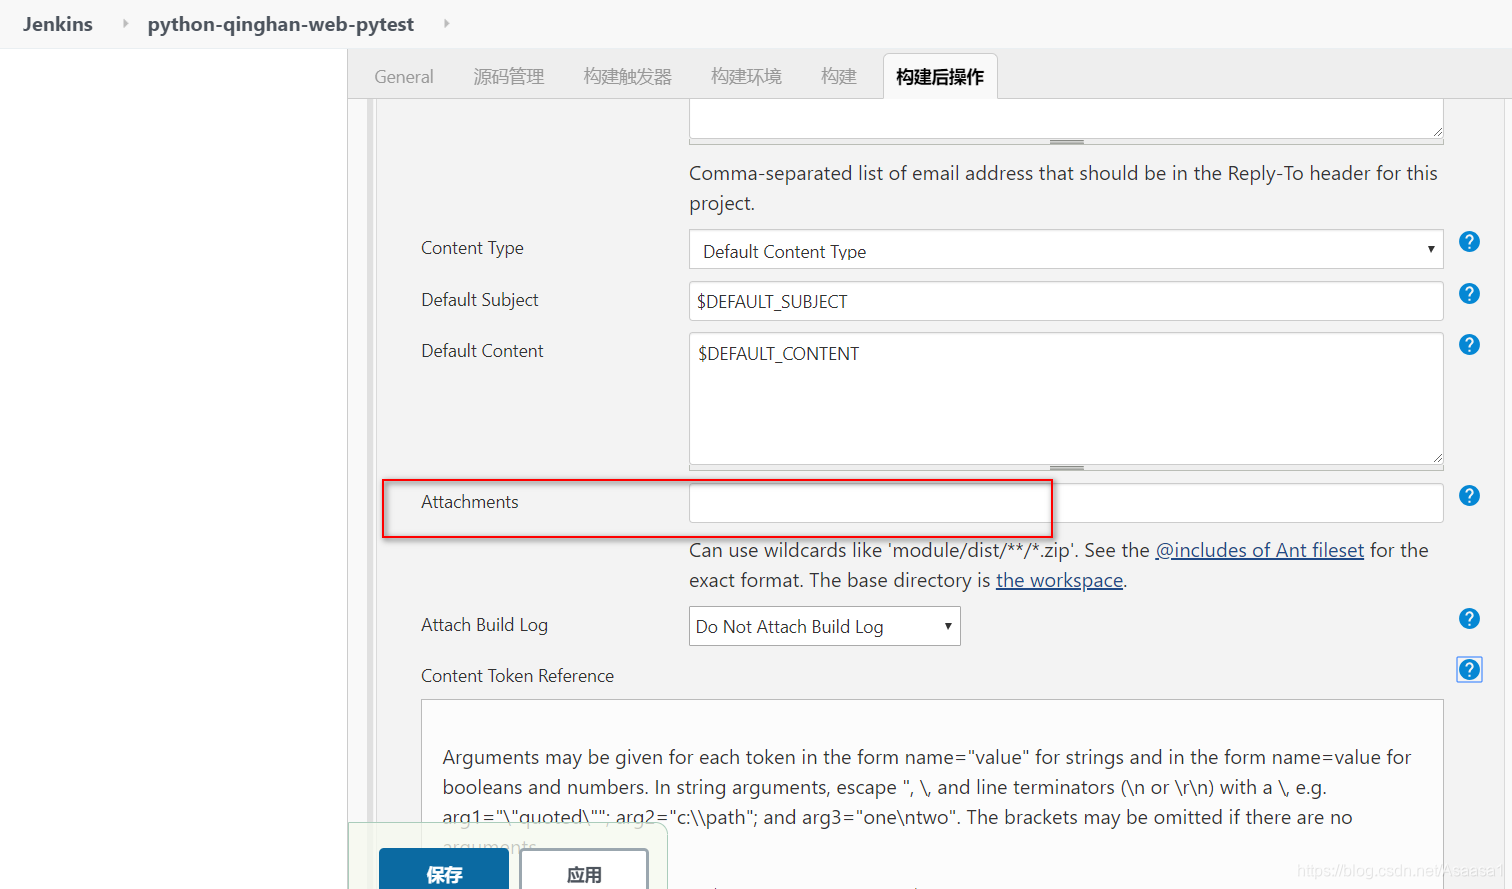Click Reply-To list text area
This screenshot has height=889, width=1512.
point(1066,118)
